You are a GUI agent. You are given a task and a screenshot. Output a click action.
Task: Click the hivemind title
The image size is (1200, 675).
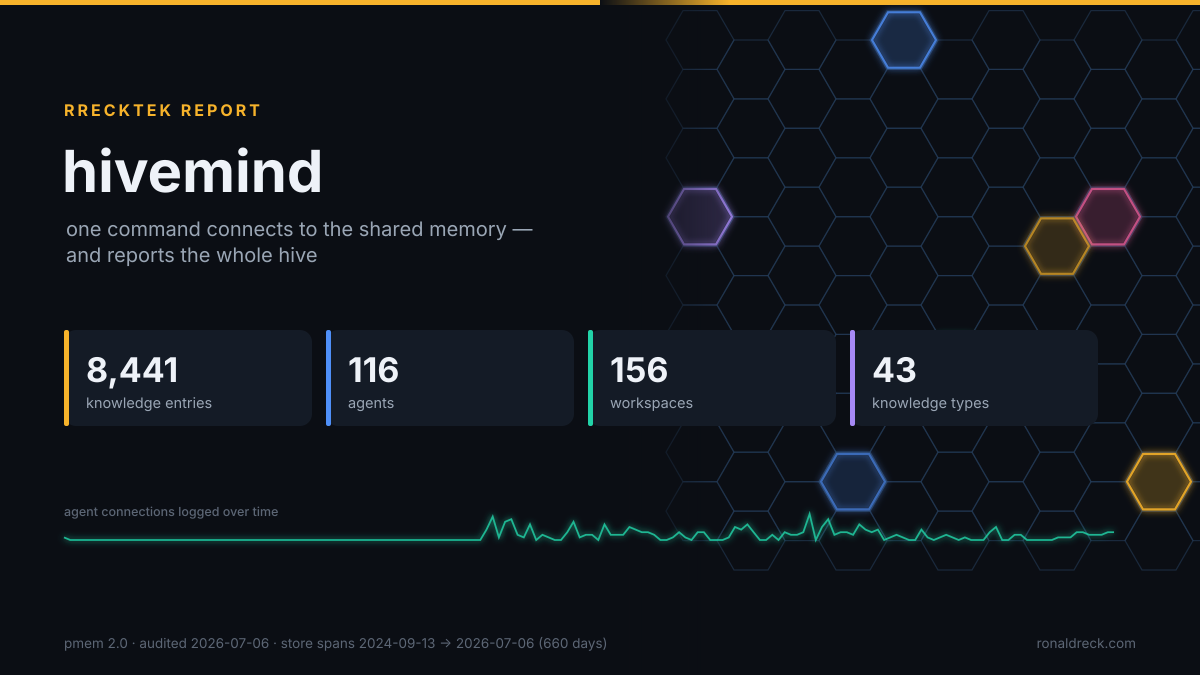(193, 171)
